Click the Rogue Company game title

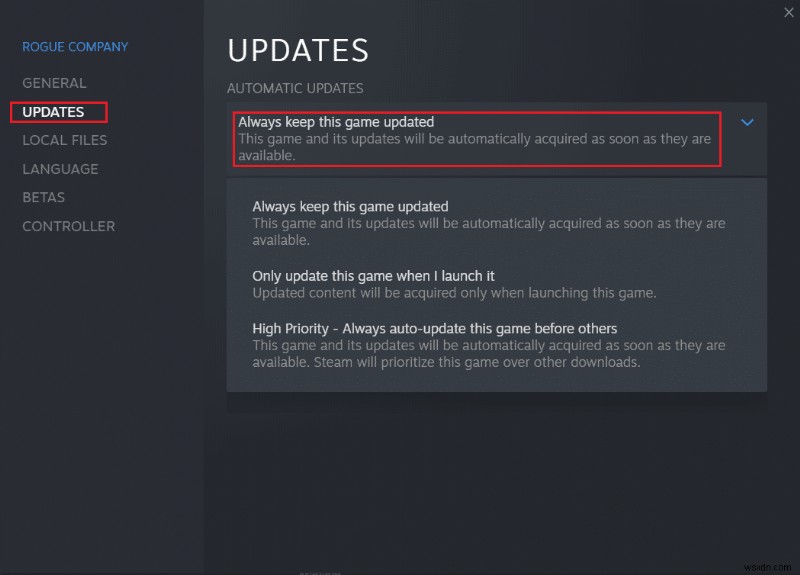75,47
